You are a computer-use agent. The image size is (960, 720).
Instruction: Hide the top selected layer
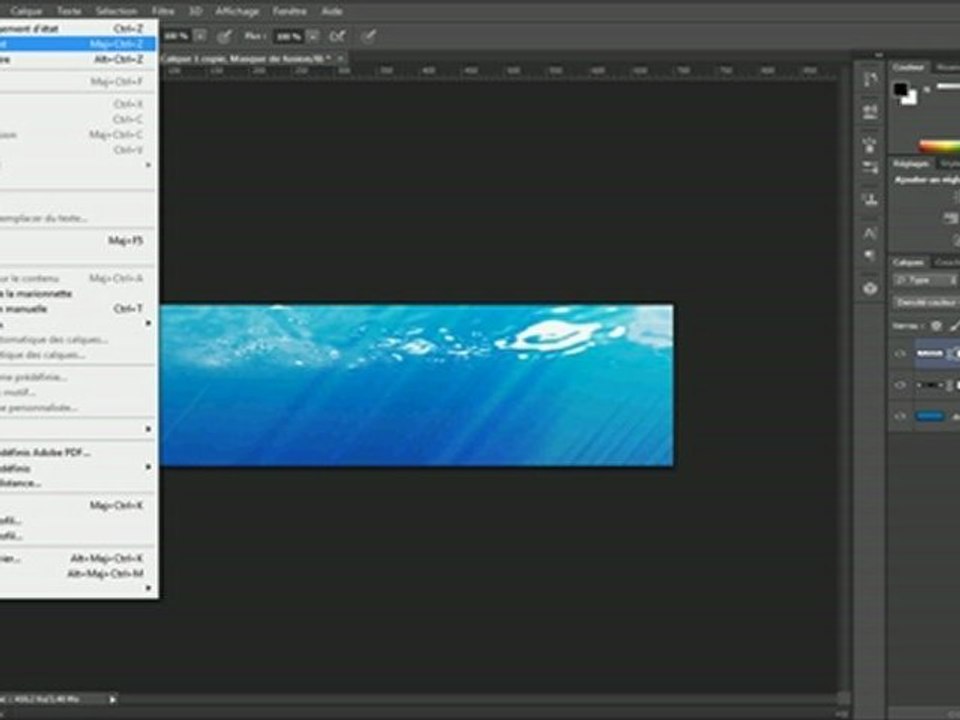coord(900,354)
